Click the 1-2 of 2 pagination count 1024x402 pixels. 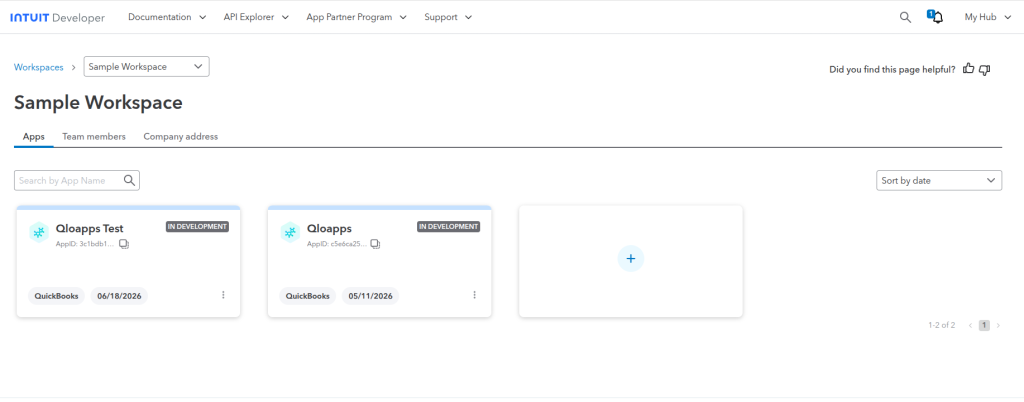point(942,325)
